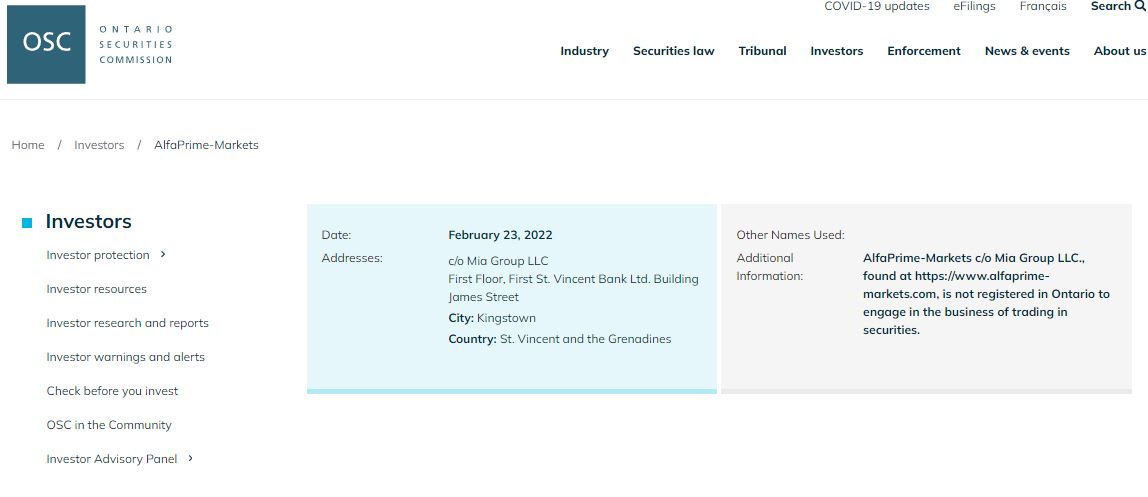Click the Additional Information label
This screenshot has height=497, width=1148.
(769, 266)
